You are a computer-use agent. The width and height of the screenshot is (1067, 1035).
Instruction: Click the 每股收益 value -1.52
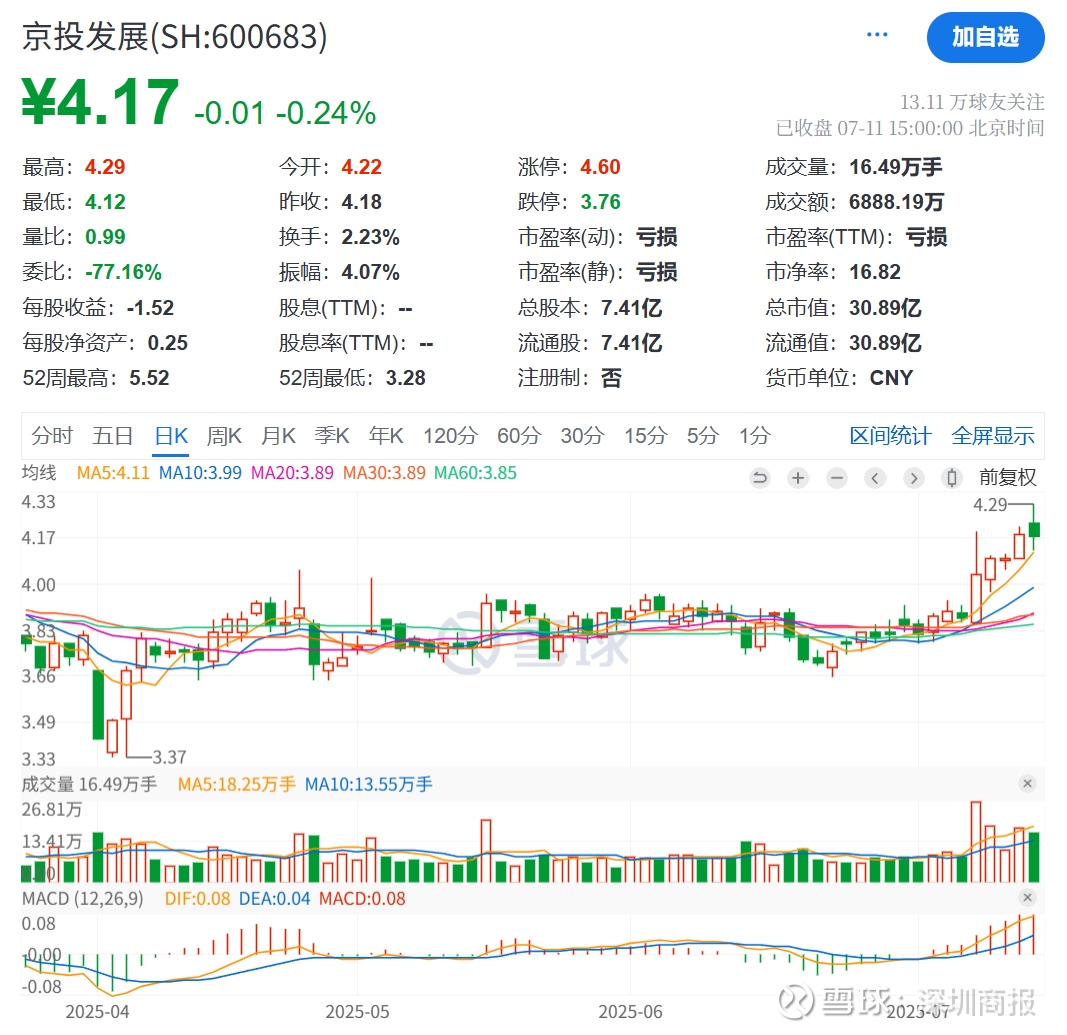[x=150, y=308]
